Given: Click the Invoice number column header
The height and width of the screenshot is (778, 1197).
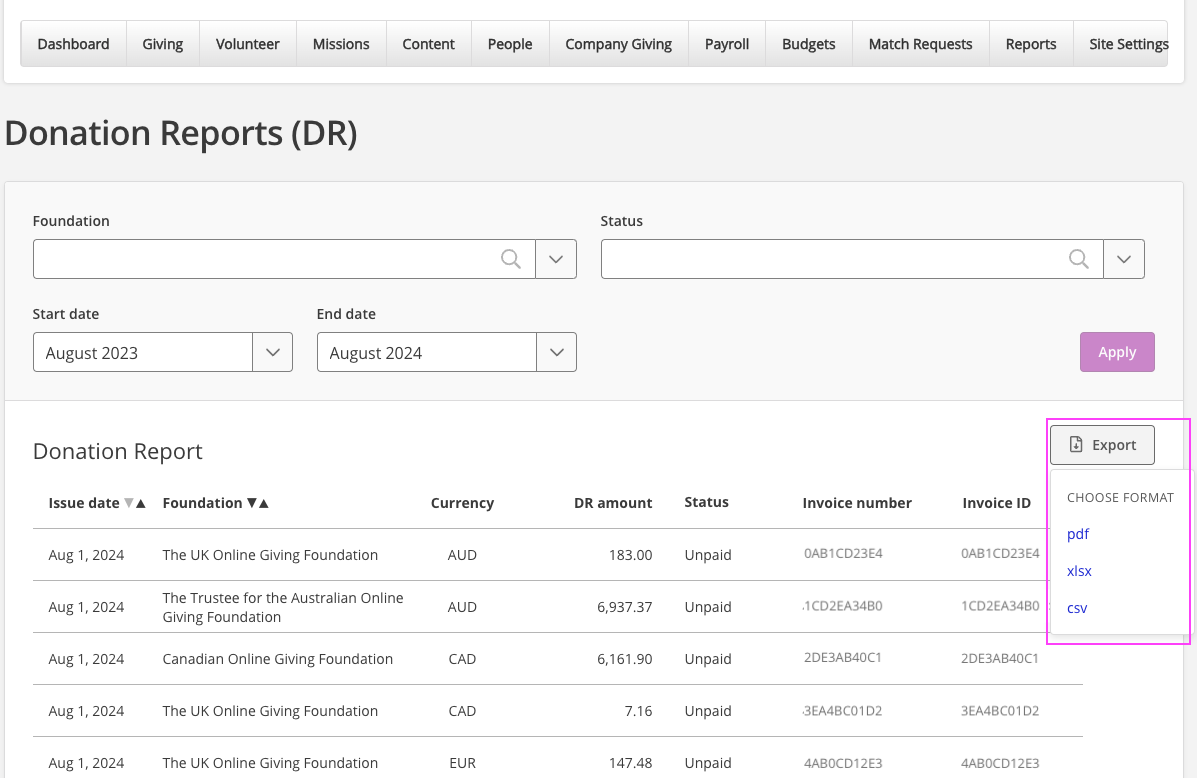Looking at the screenshot, I should pyautogui.click(x=857, y=503).
